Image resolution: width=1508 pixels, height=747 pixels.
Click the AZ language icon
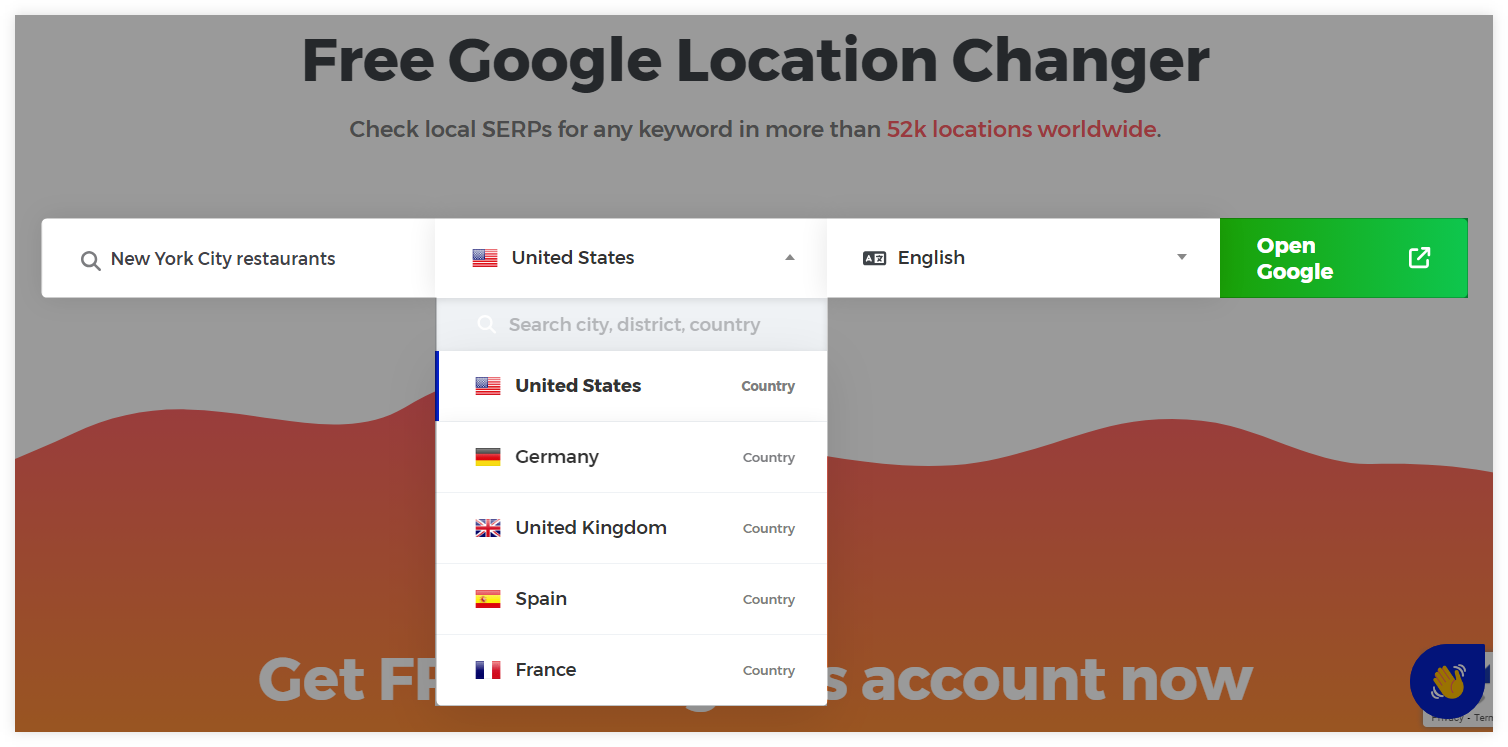(x=874, y=257)
